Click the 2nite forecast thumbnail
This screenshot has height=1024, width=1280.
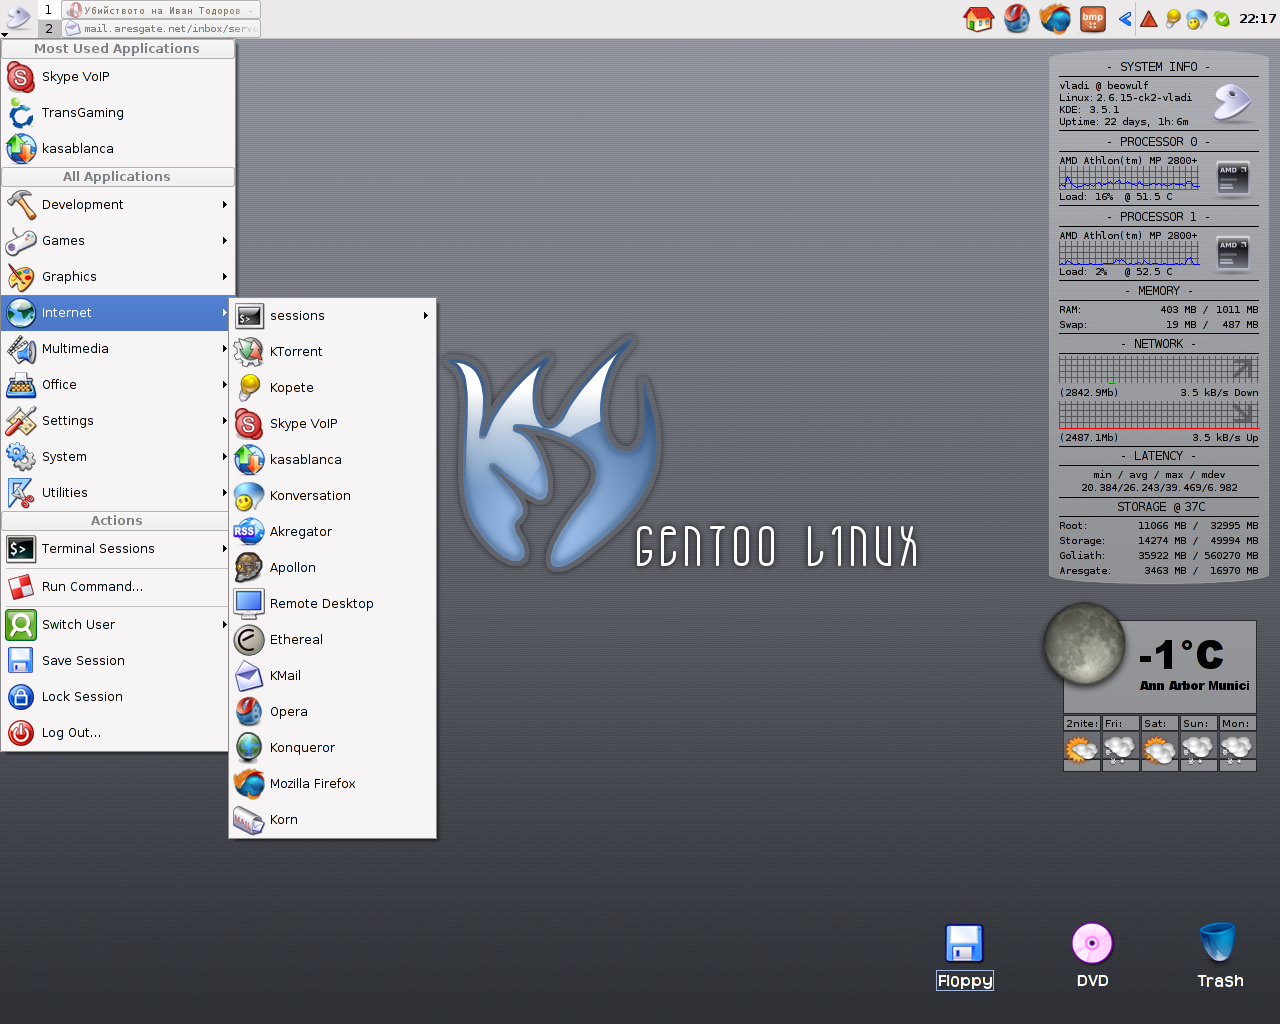(1081, 750)
